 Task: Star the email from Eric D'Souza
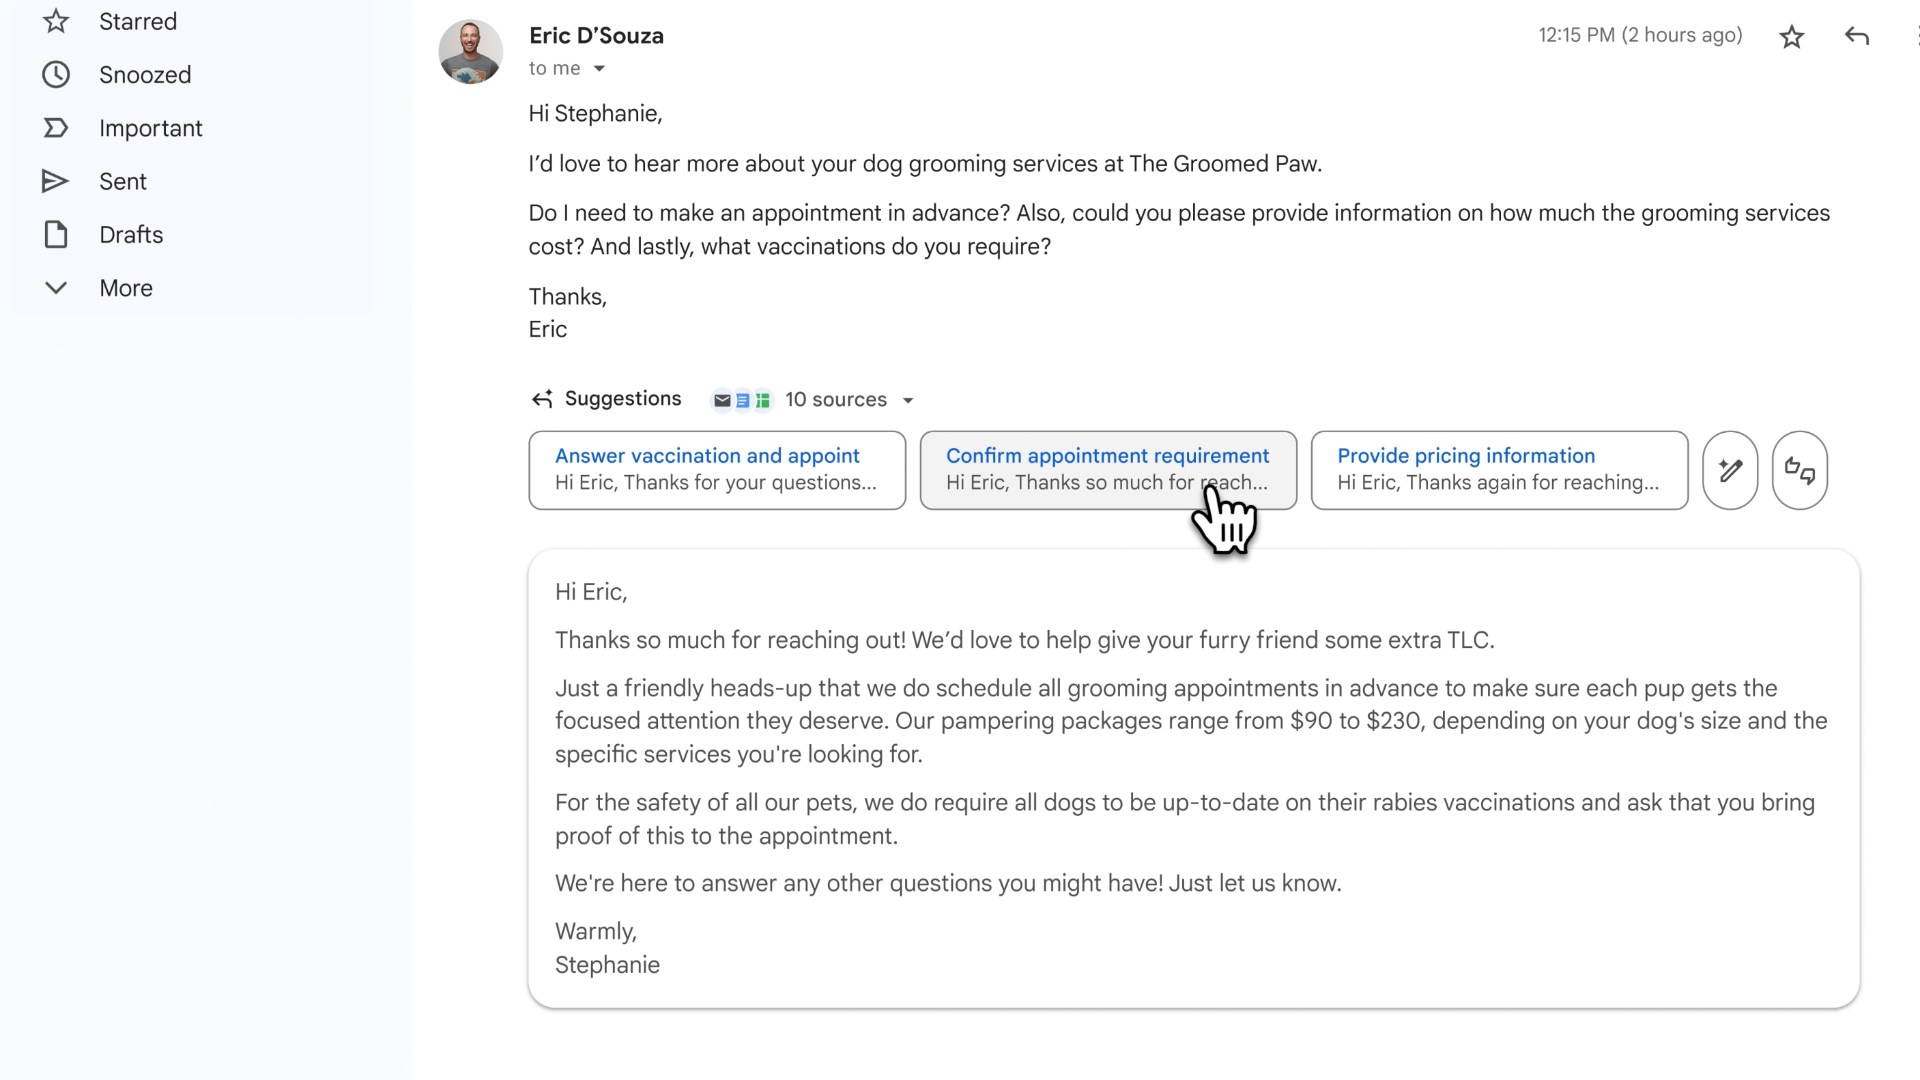point(1791,37)
